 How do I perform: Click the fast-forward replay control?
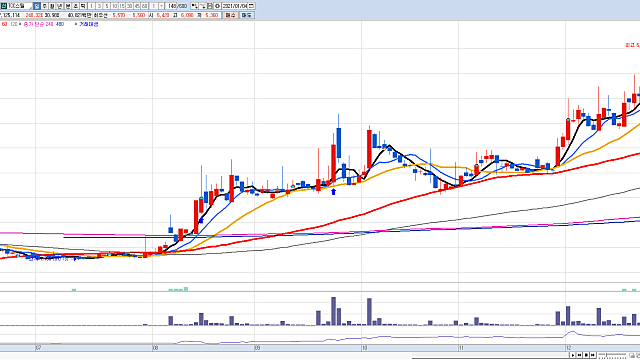coord(593,355)
